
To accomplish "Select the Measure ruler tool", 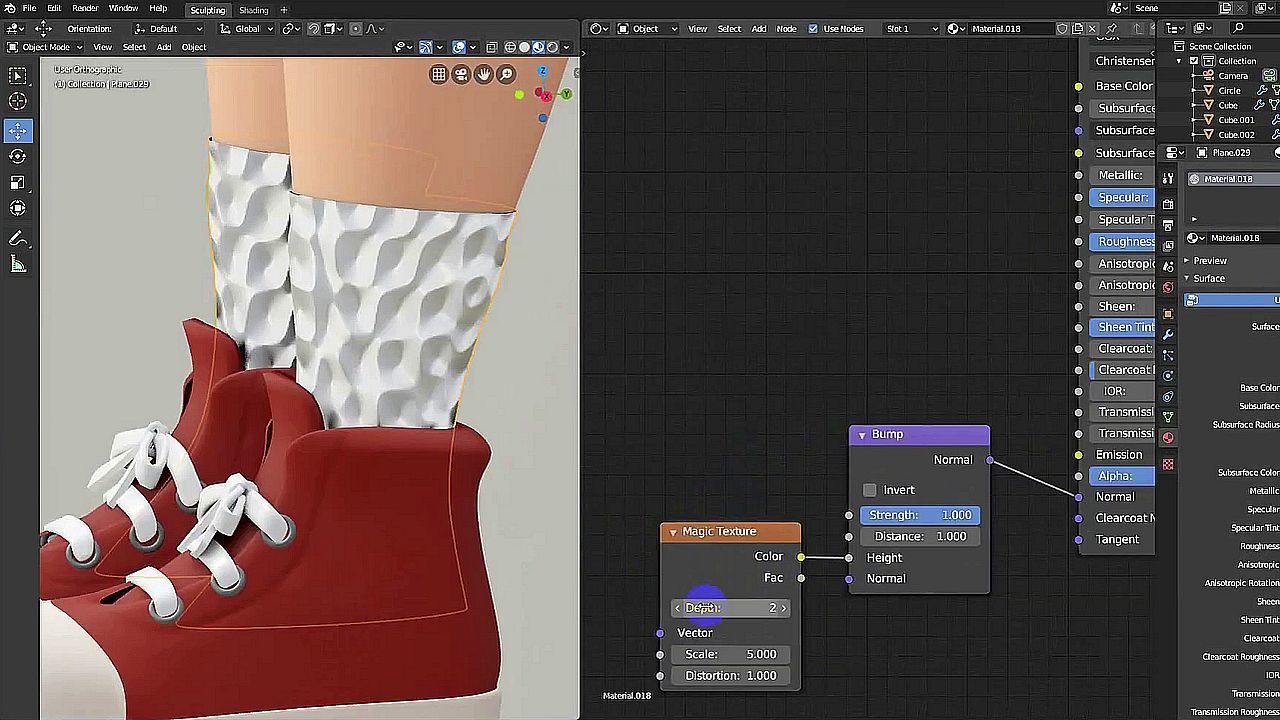I will point(18,265).
